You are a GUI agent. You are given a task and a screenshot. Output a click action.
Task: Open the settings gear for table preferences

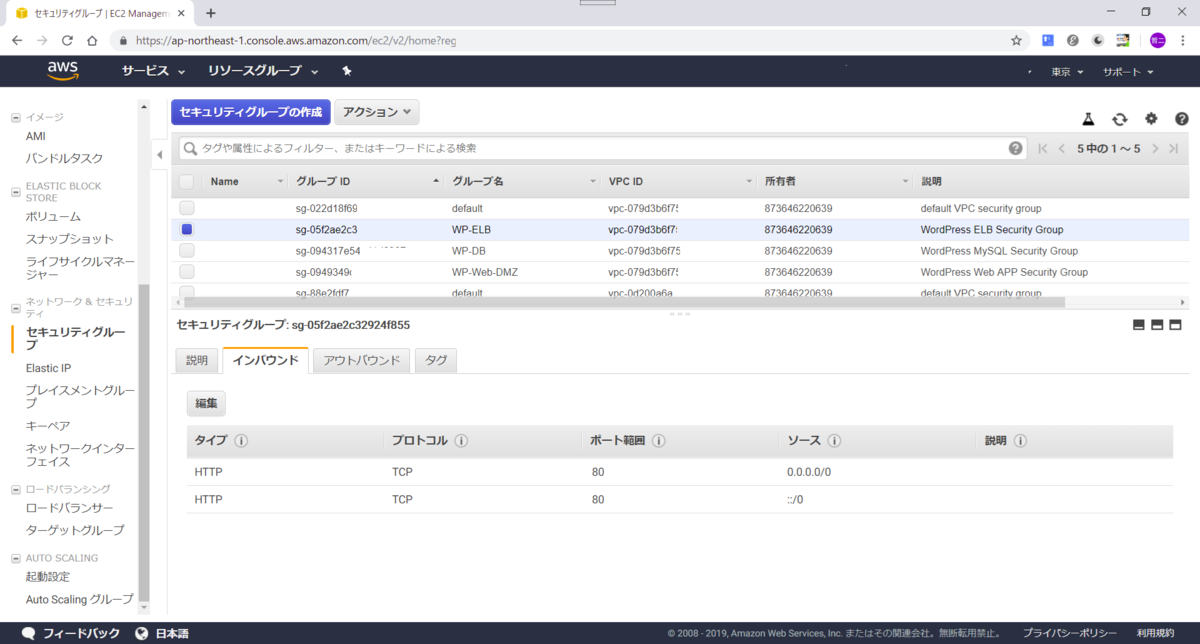1151,118
